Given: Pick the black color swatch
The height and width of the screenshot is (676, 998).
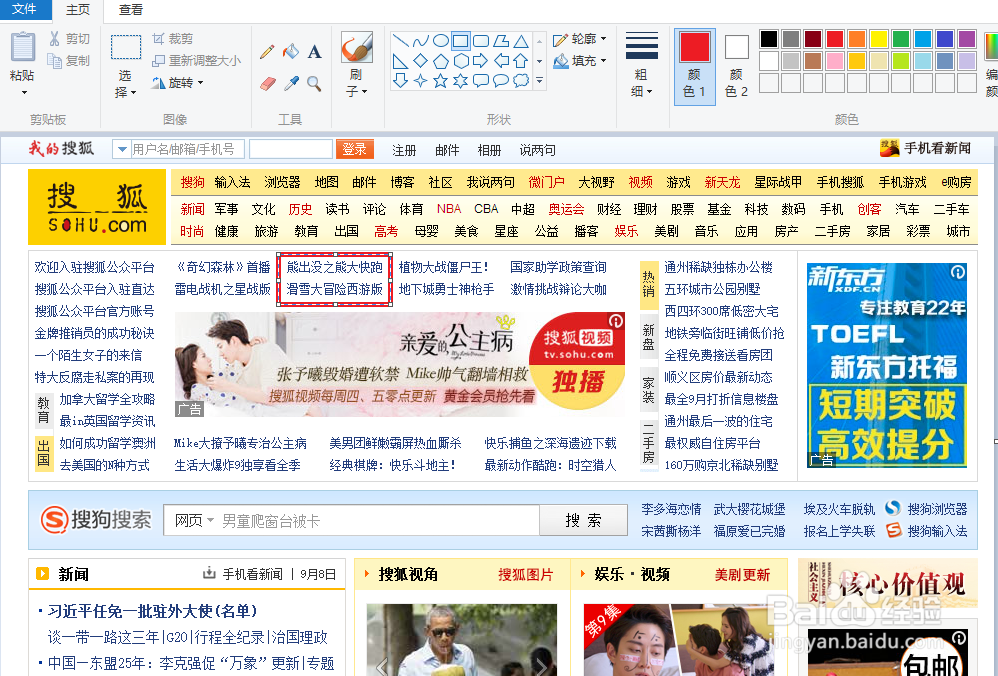Looking at the screenshot, I should pos(769,39).
